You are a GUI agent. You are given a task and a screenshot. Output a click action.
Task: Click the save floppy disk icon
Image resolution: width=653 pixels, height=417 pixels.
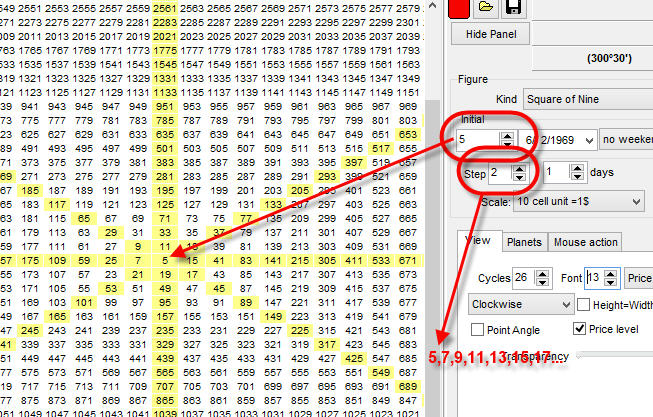point(513,7)
